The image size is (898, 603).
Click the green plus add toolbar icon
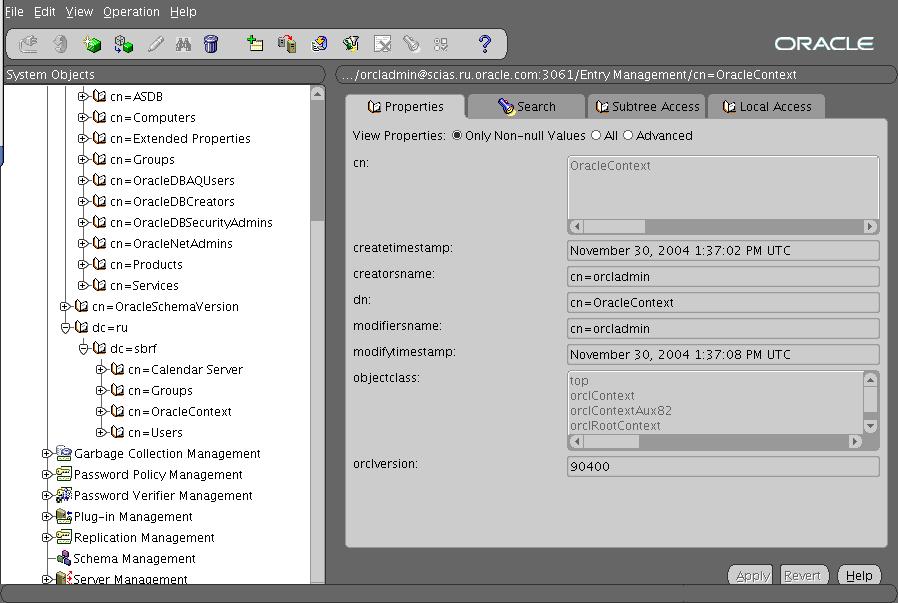click(254, 44)
